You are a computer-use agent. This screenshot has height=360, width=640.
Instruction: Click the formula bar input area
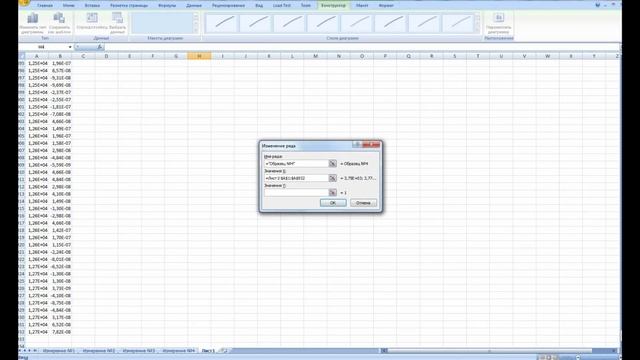pyautogui.click(x=361, y=47)
